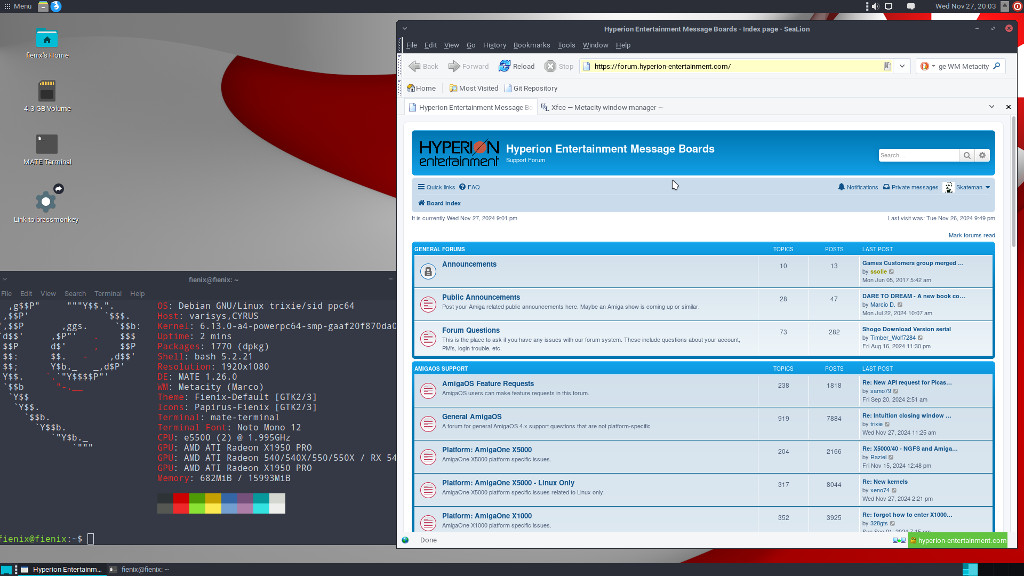The image size is (1024, 576).
Task: Open the file manager from the top panel
Action: [43, 6]
